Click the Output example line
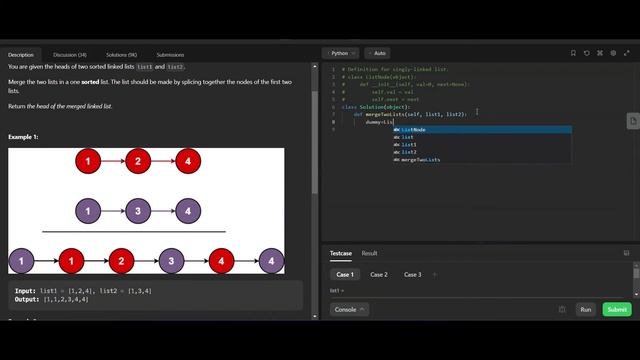Image resolution: width=640 pixels, height=360 pixels. (51, 299)
